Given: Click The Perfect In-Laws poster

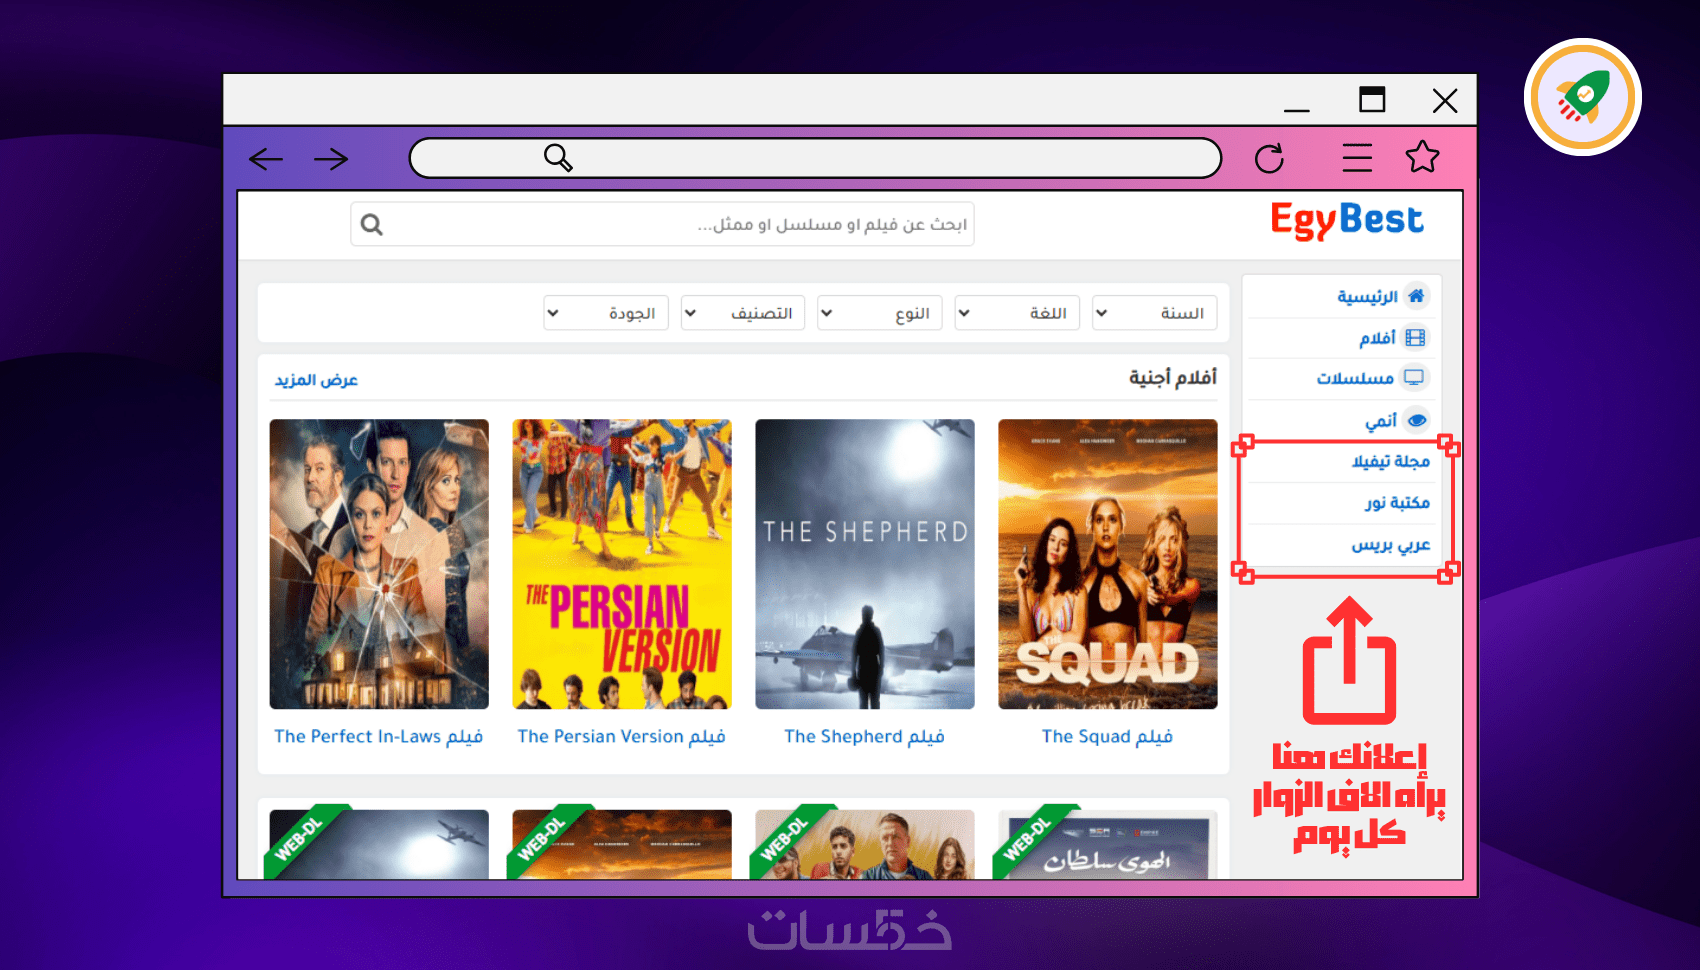Looking at the screenshot, I should pos(378,564).
